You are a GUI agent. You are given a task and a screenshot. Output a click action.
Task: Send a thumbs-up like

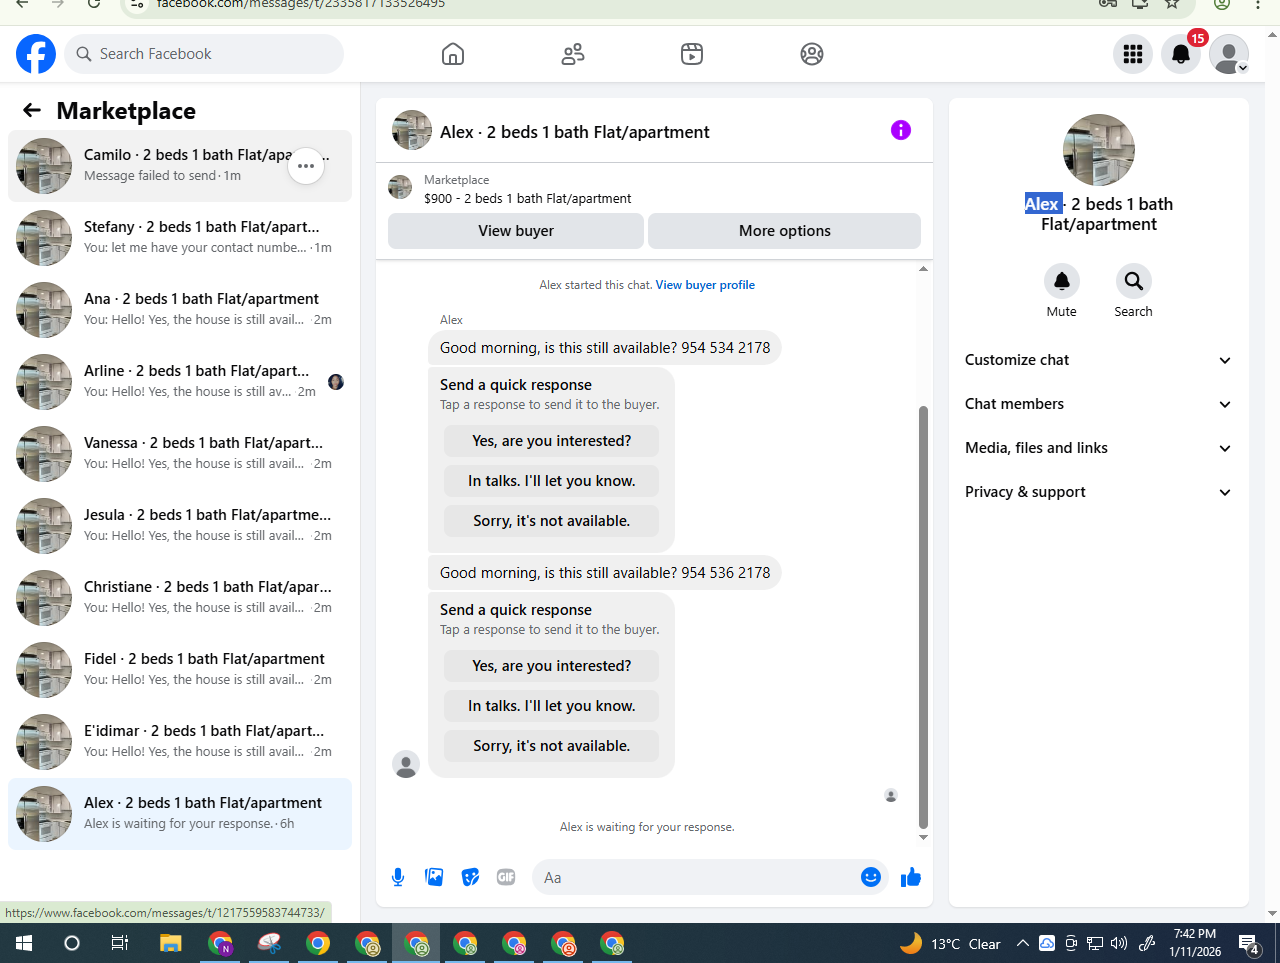[x=911, y=877]
